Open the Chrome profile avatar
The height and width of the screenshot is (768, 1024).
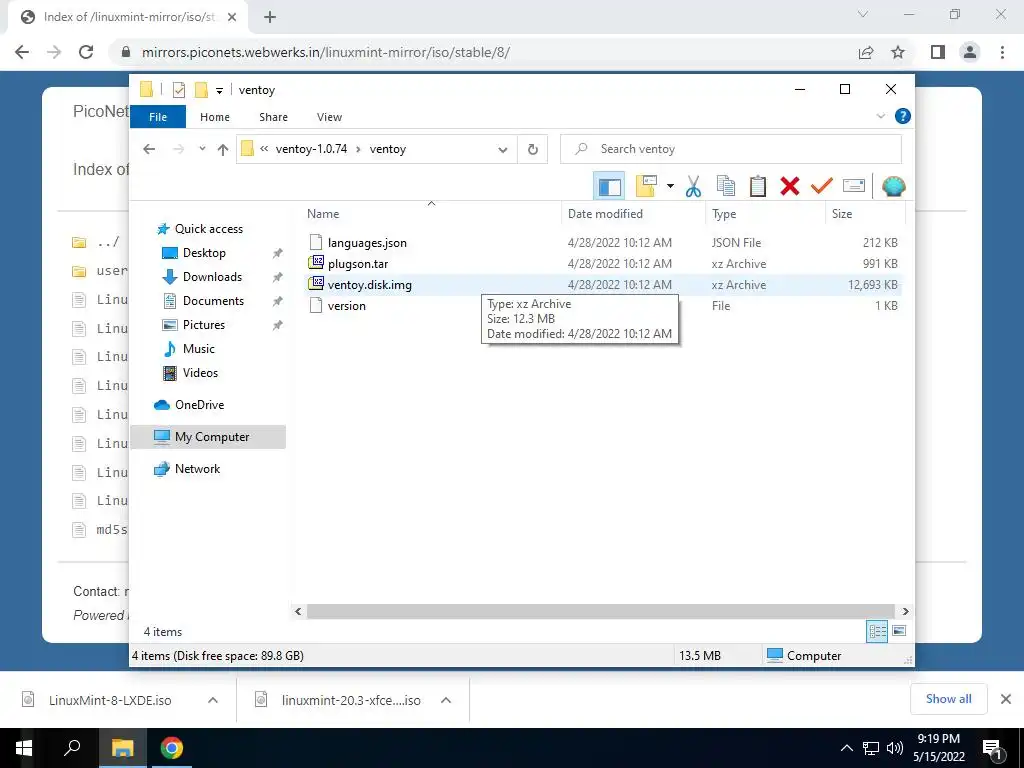click(x=970, y=52)
